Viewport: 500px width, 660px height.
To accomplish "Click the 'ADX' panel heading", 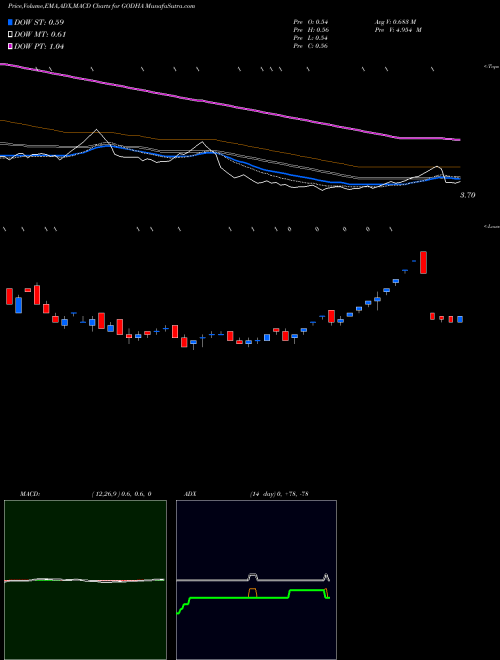I will click(x=190, y=494).
